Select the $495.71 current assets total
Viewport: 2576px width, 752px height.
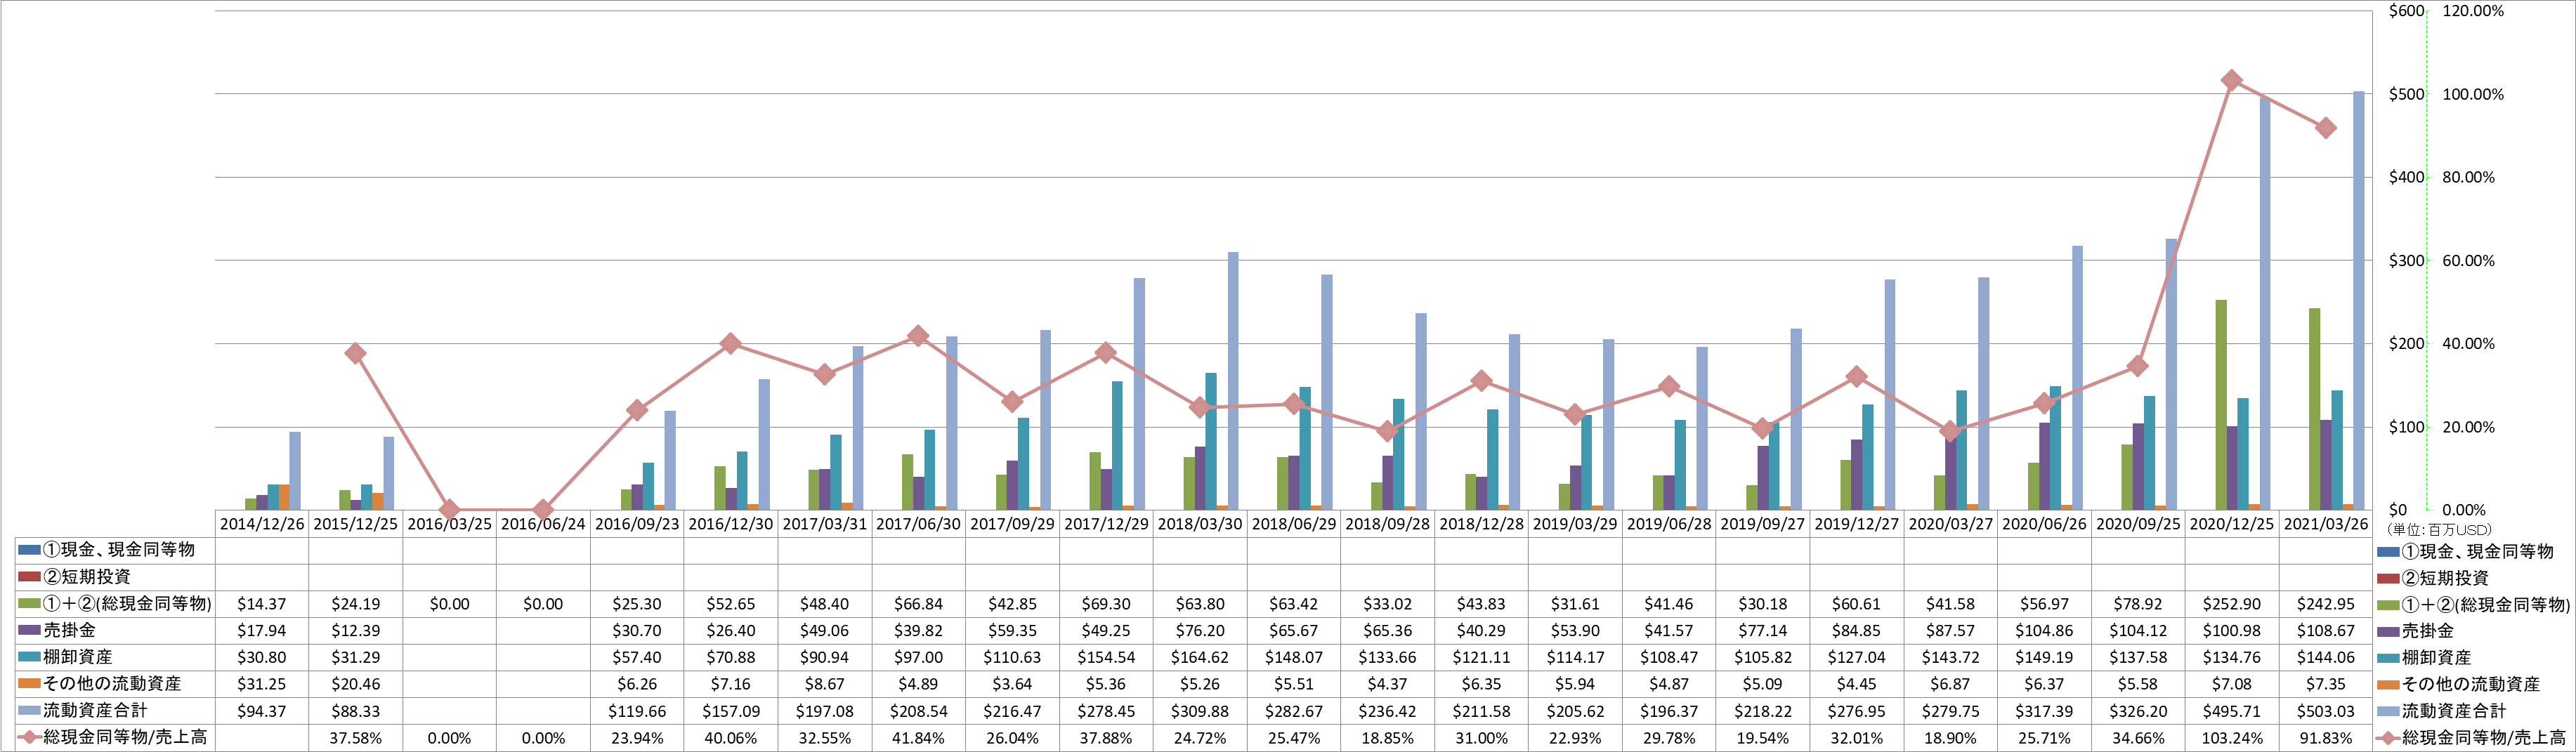click(x=2232, y=711)
